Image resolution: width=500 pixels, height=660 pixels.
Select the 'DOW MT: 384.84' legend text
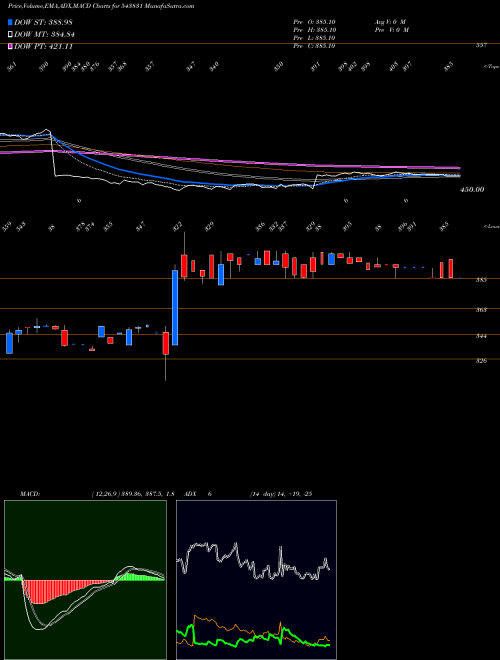pyautogui.click(x=45, y=34)
